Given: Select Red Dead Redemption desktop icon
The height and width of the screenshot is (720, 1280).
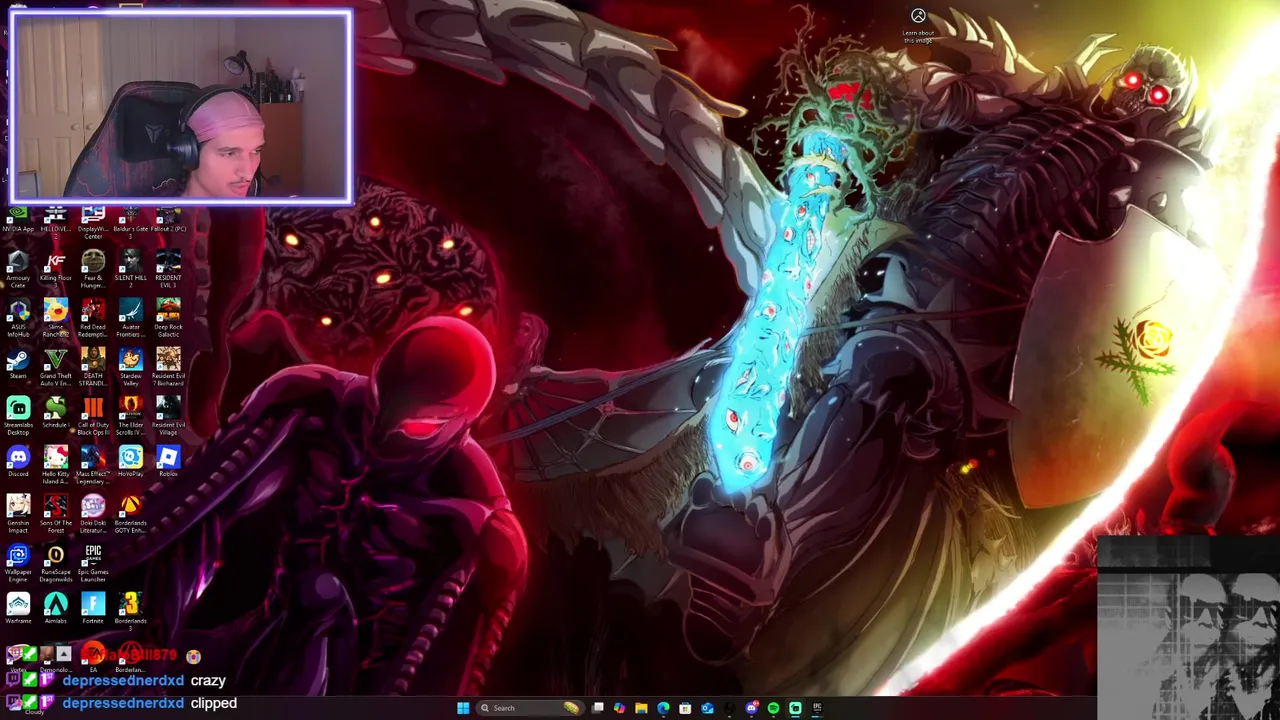Looking at the screenshot, I should click(x=93, y=317).
